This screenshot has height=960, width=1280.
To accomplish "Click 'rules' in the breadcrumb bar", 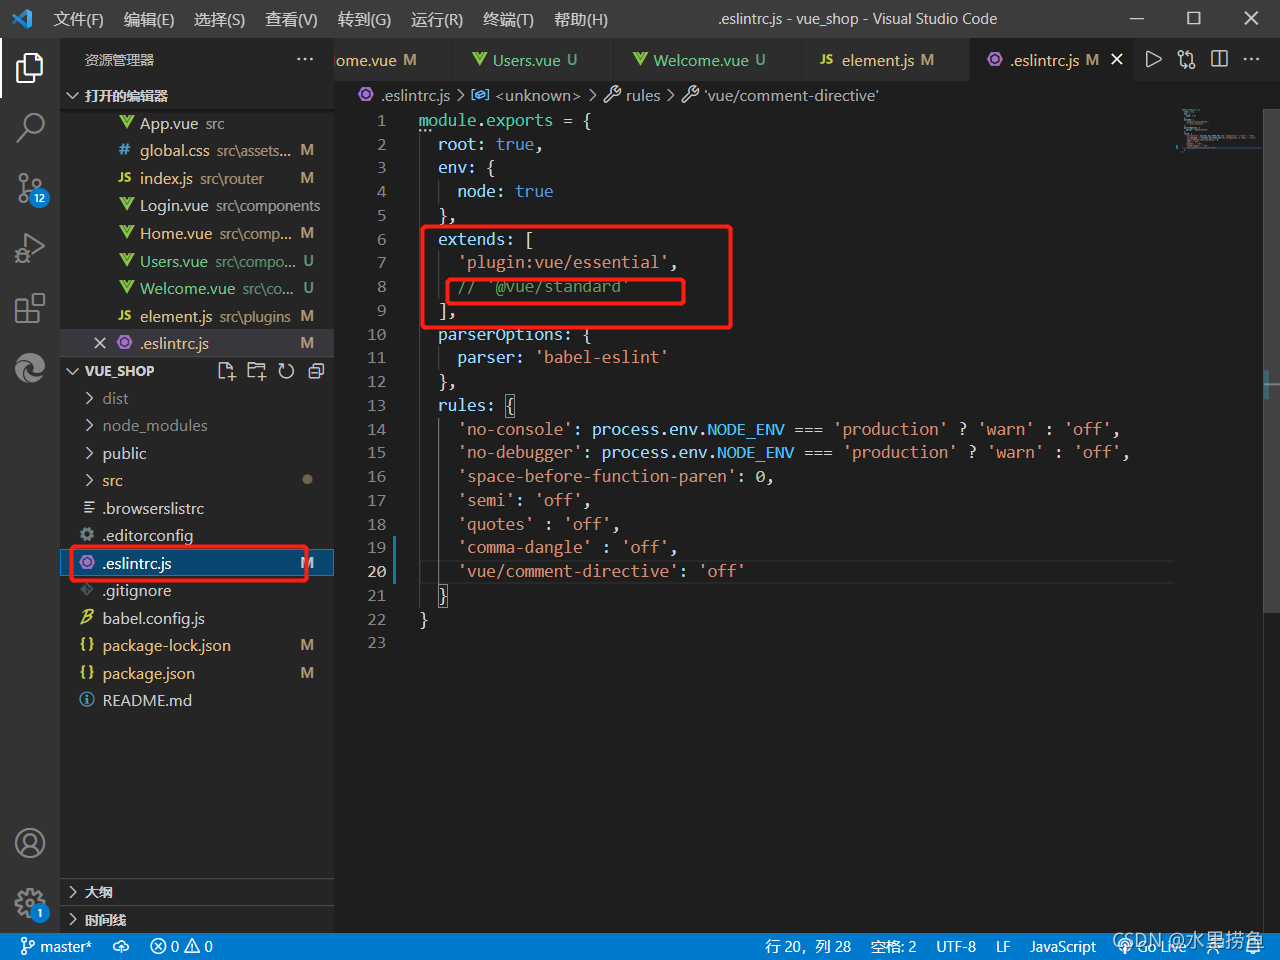I will [644, 95].
